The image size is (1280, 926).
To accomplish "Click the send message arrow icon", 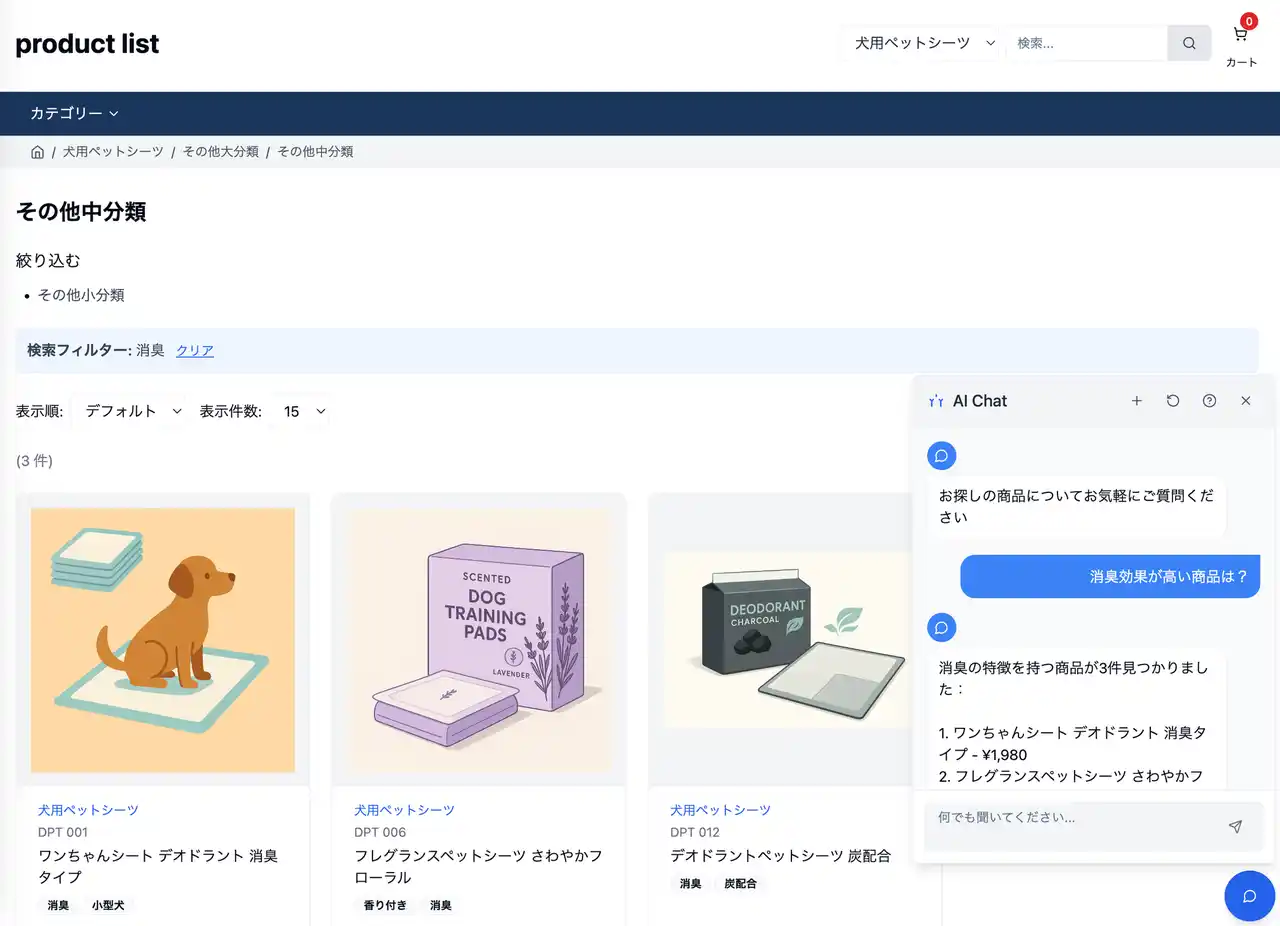I will pos(1235,826).
